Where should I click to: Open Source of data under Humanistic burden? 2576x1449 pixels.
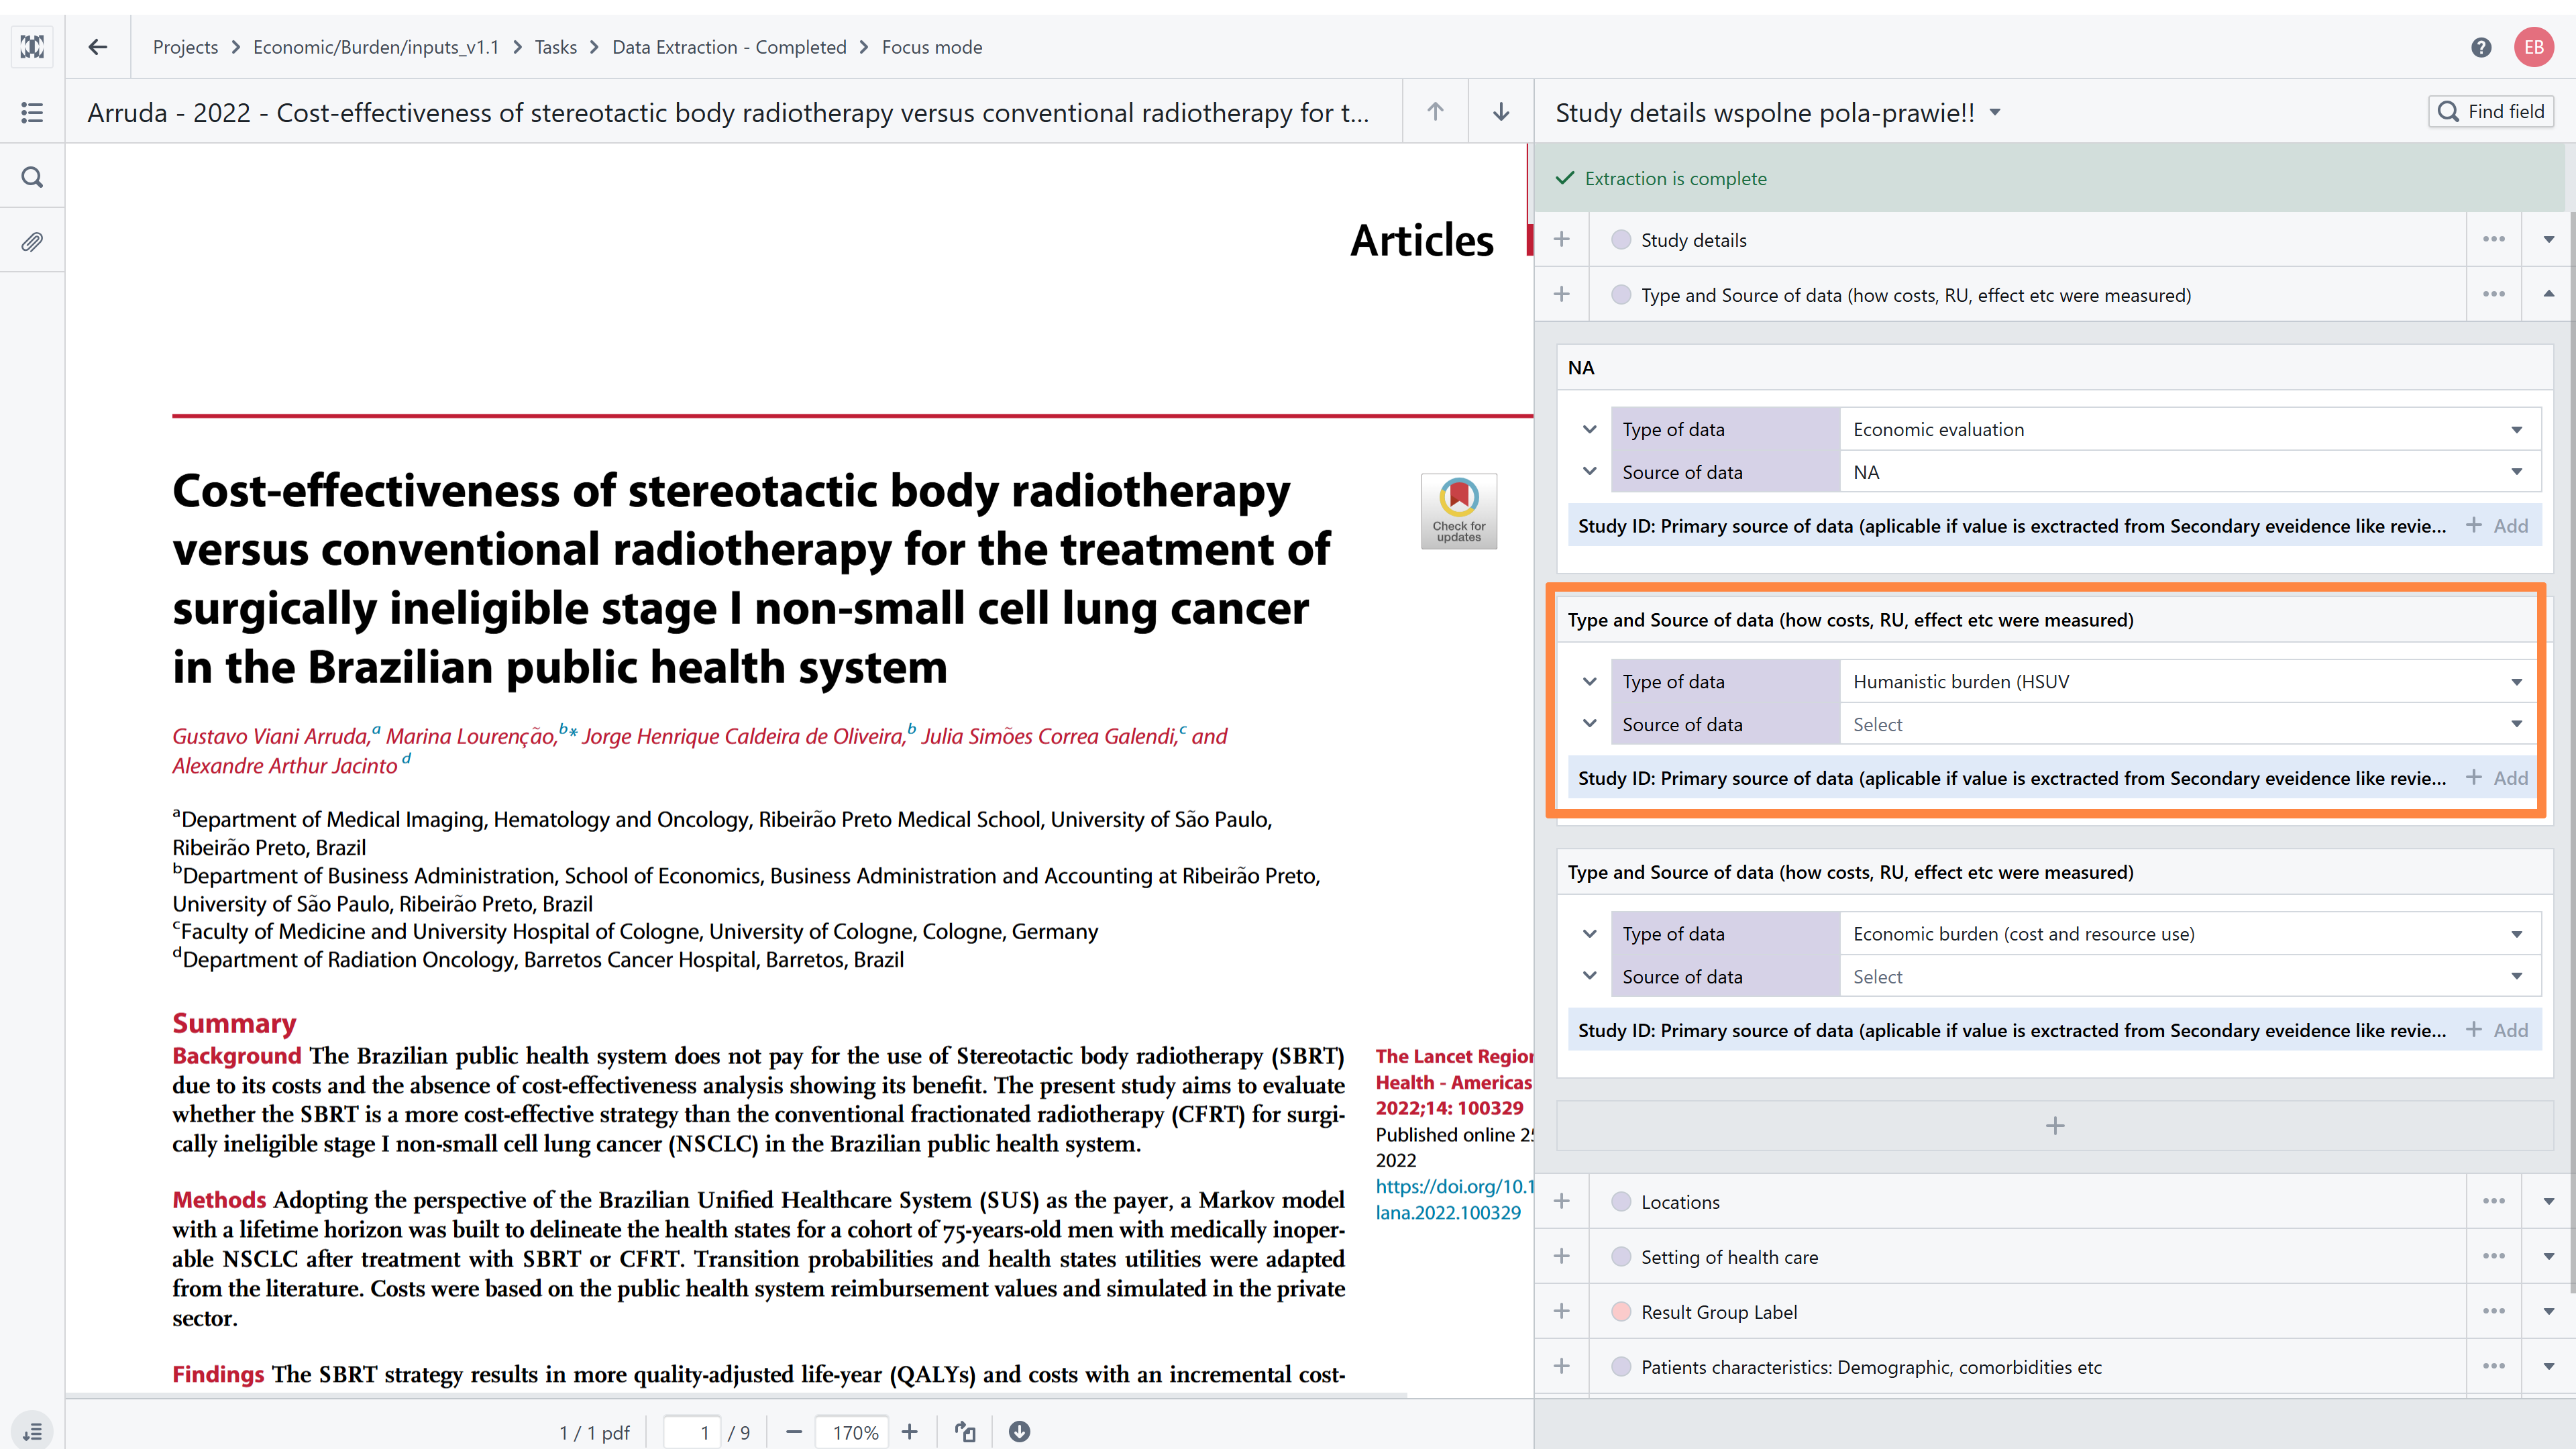coord(2190,724)
